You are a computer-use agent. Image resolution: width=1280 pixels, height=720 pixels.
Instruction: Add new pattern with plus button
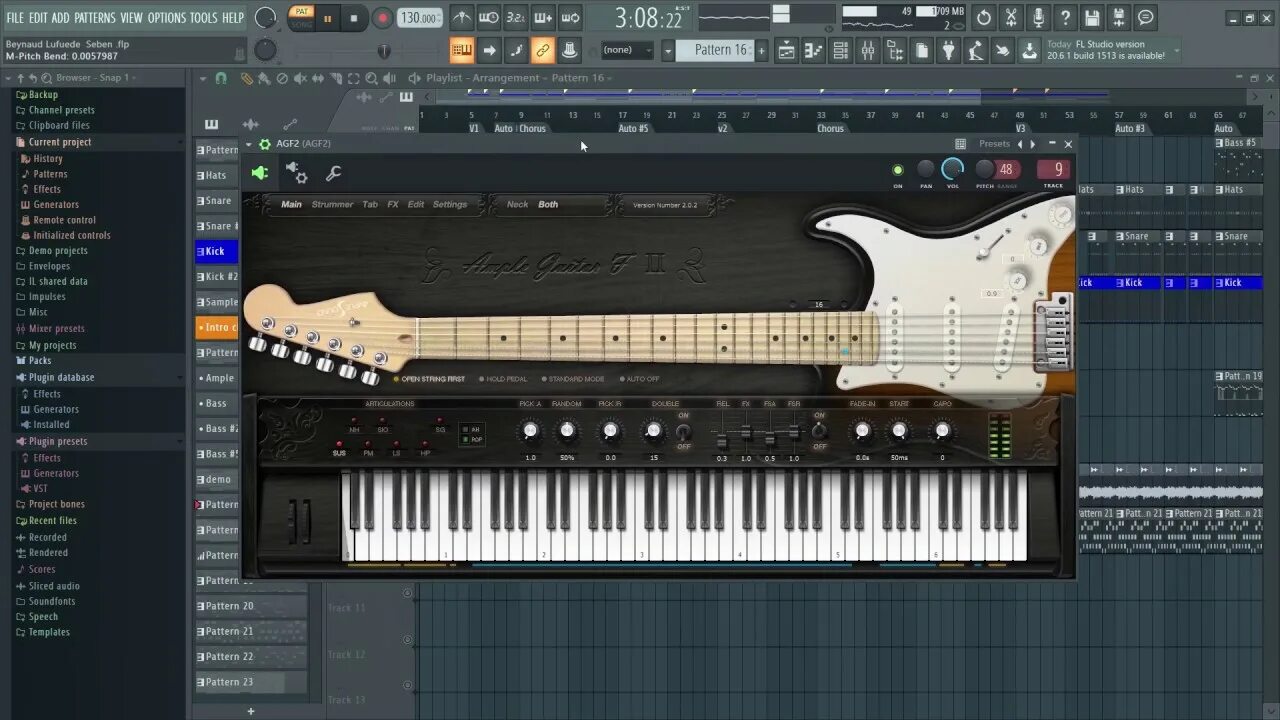(x=251, y=711)
